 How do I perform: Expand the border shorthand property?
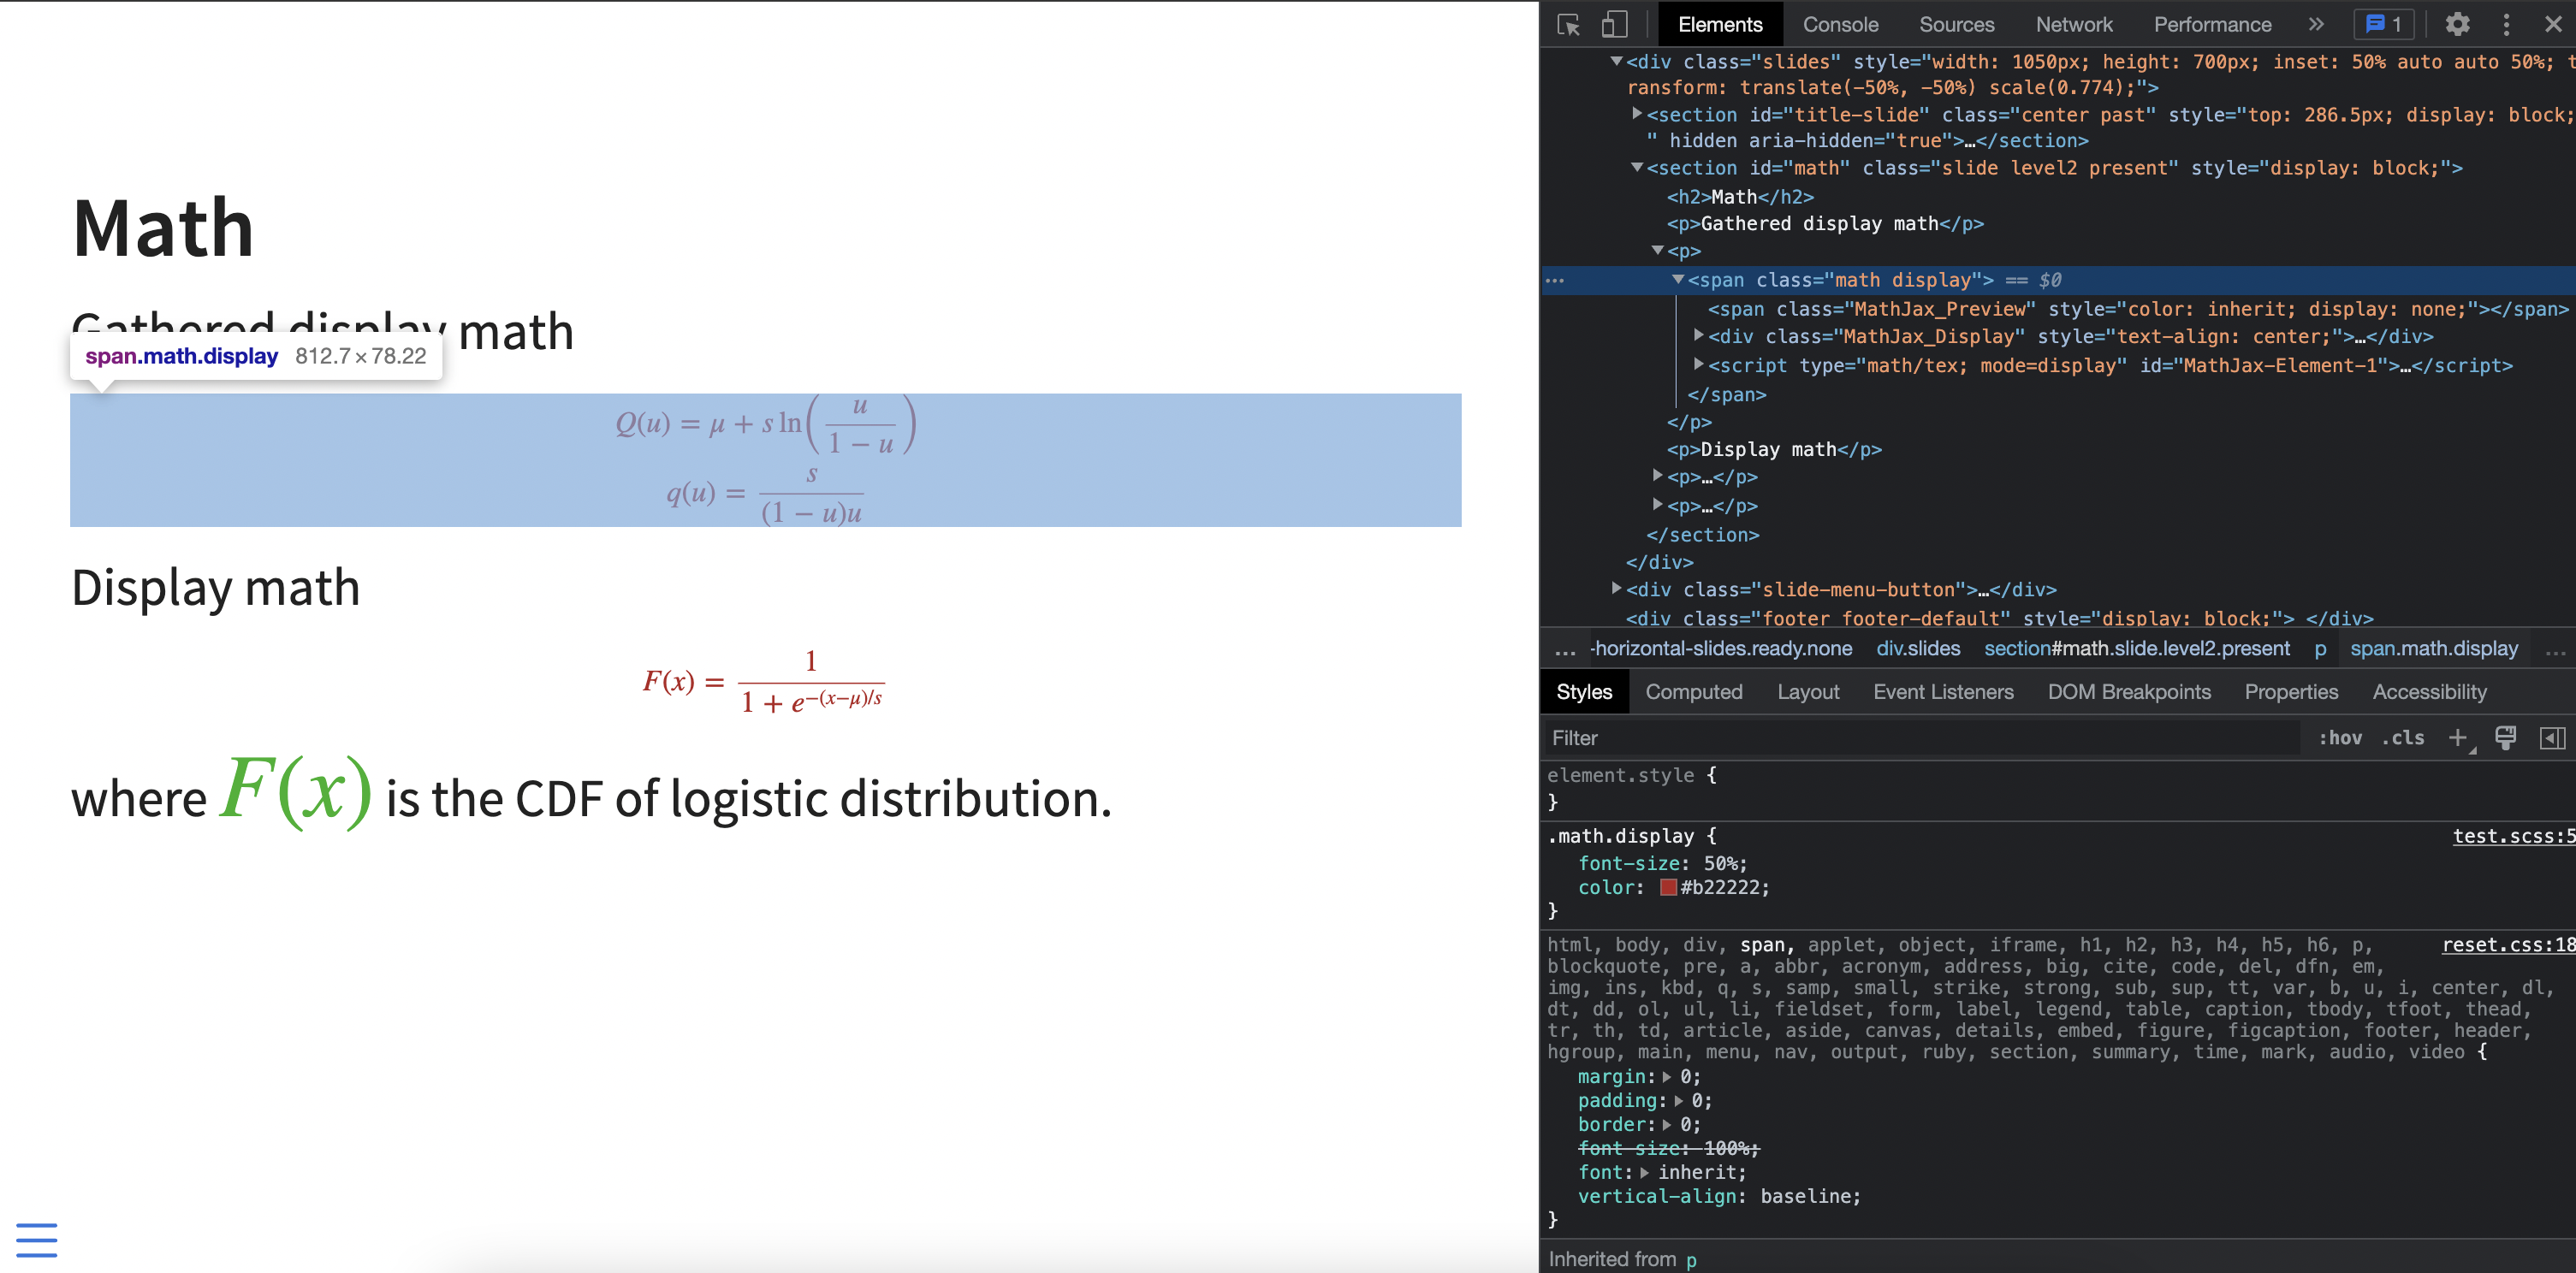point(1667,1125)
